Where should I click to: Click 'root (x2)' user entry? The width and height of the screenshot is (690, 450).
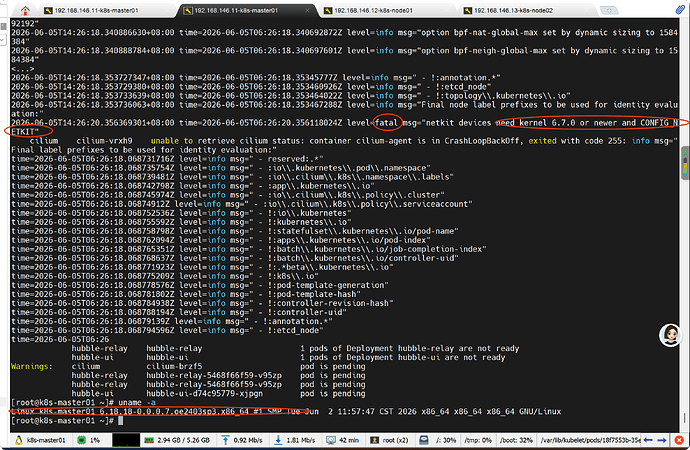[x=396, y=440]
